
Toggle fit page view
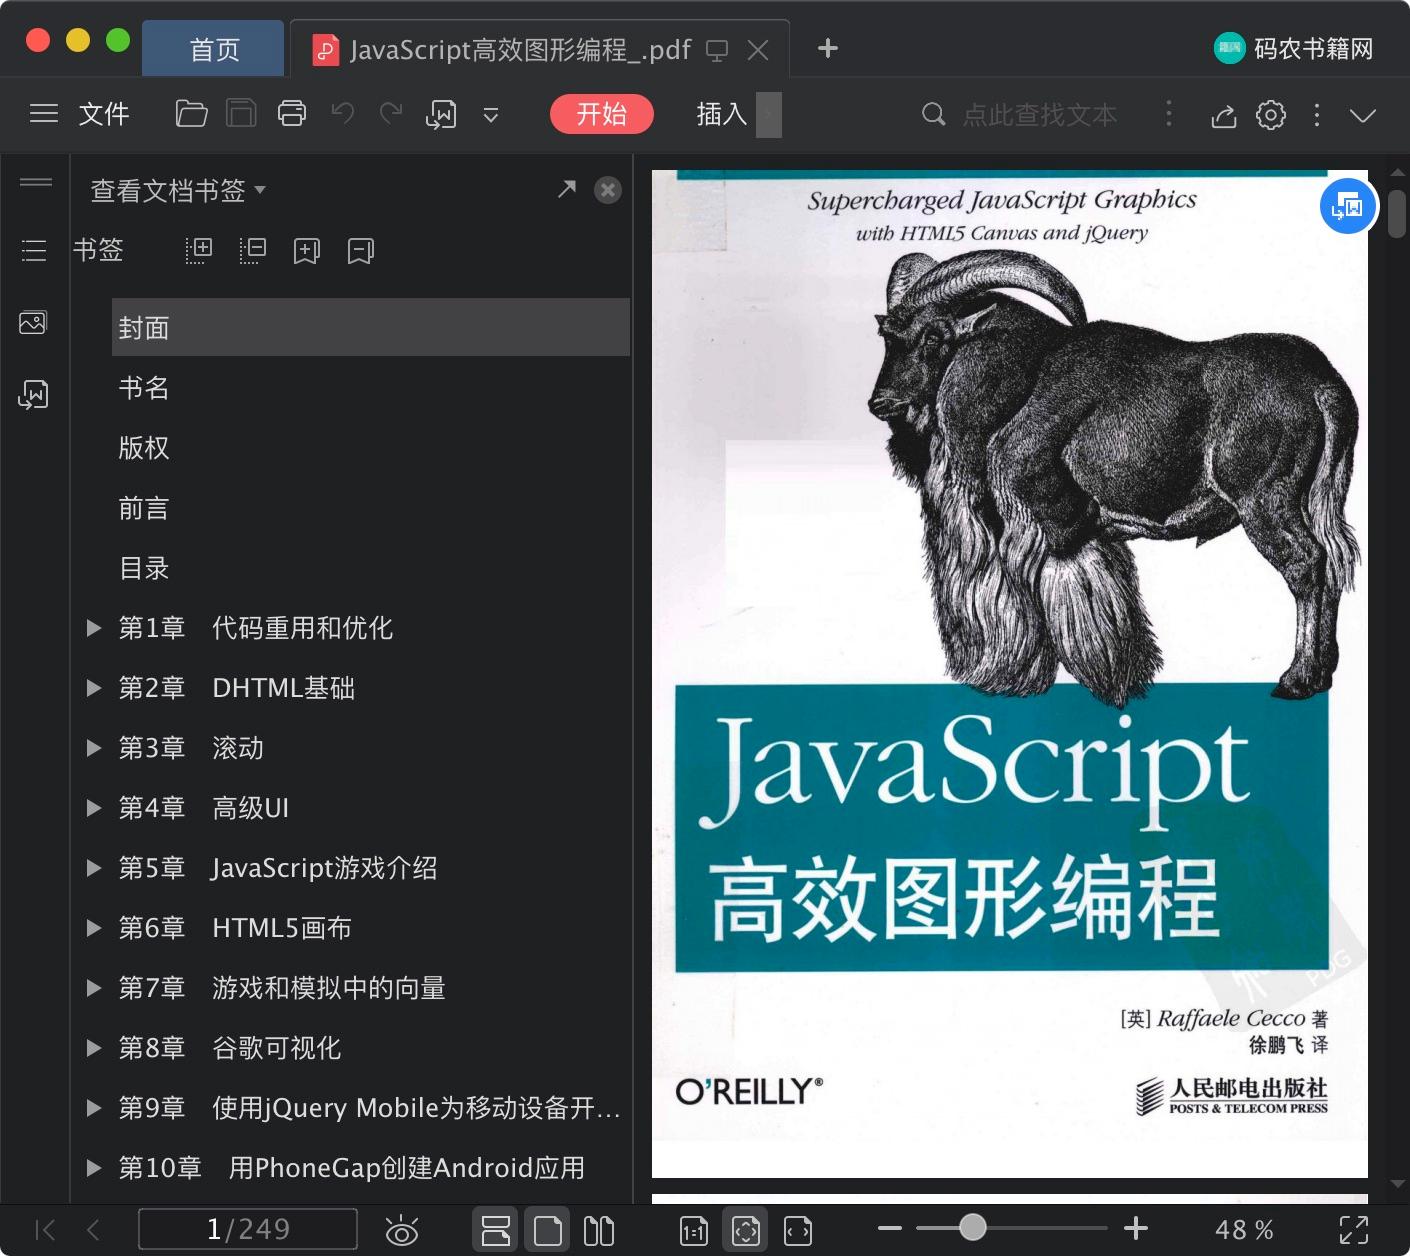click(x=746, y=1230)
